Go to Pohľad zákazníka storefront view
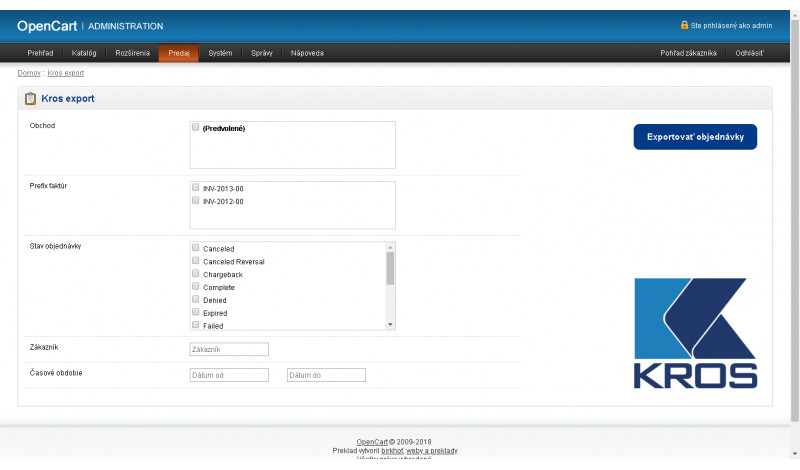The height and width of the screenshot is (470, 800). point(688,53)
